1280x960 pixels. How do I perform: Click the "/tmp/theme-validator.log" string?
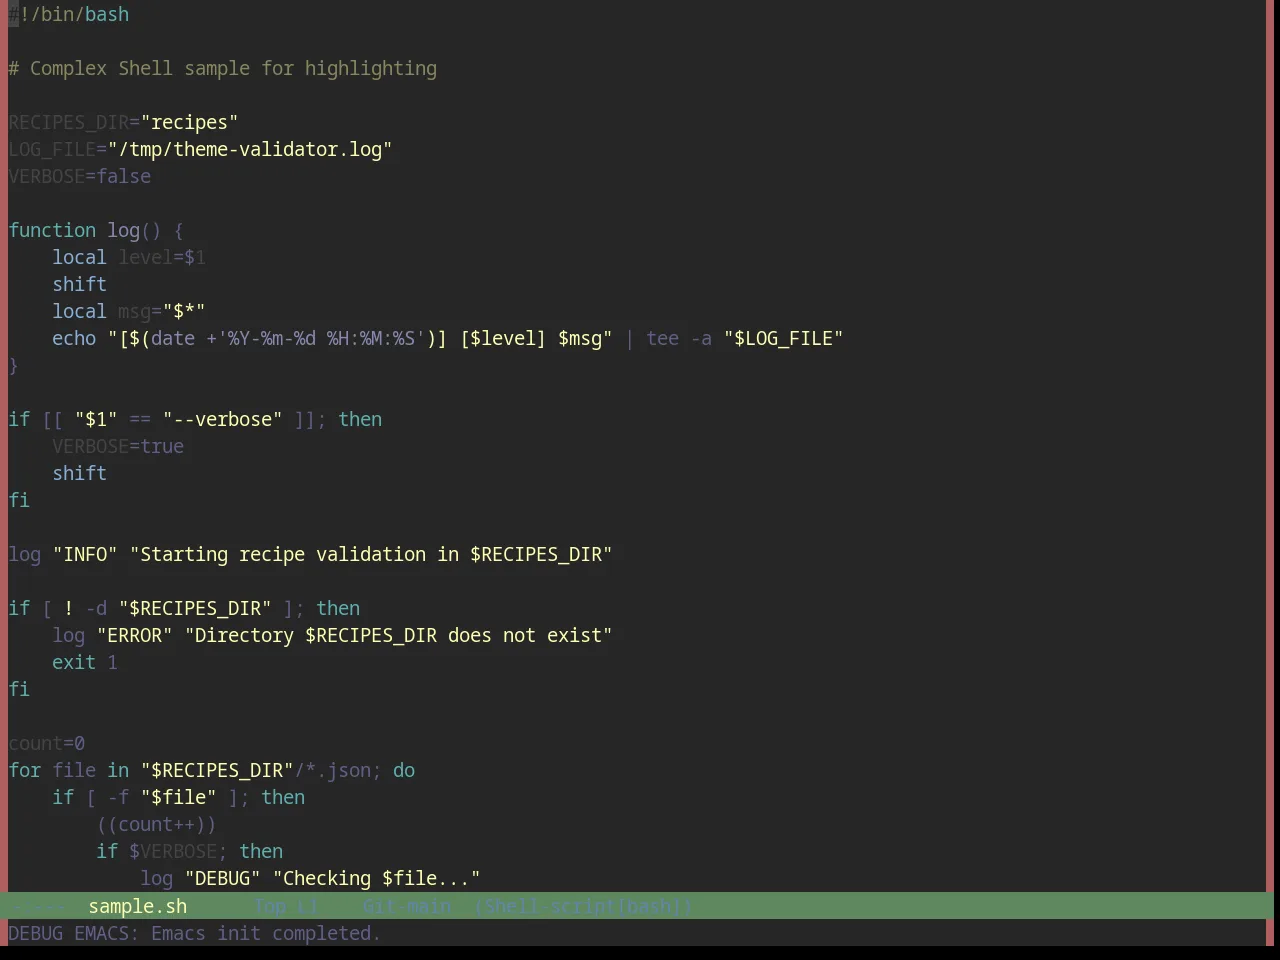point(250,150)
